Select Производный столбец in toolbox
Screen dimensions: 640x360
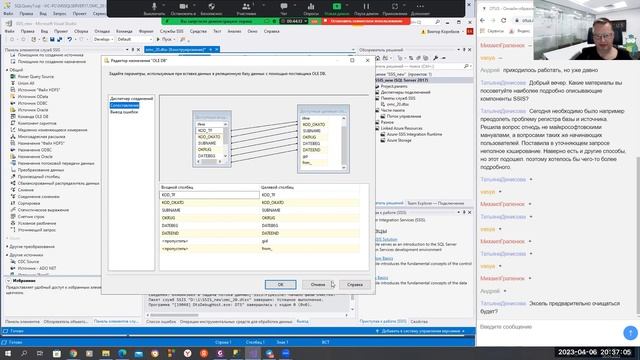coord(38,177)
